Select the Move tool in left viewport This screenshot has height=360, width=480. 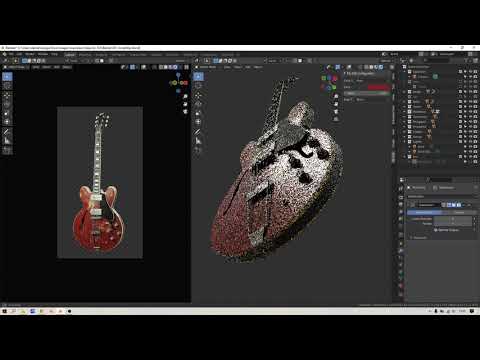click(7, 96)
